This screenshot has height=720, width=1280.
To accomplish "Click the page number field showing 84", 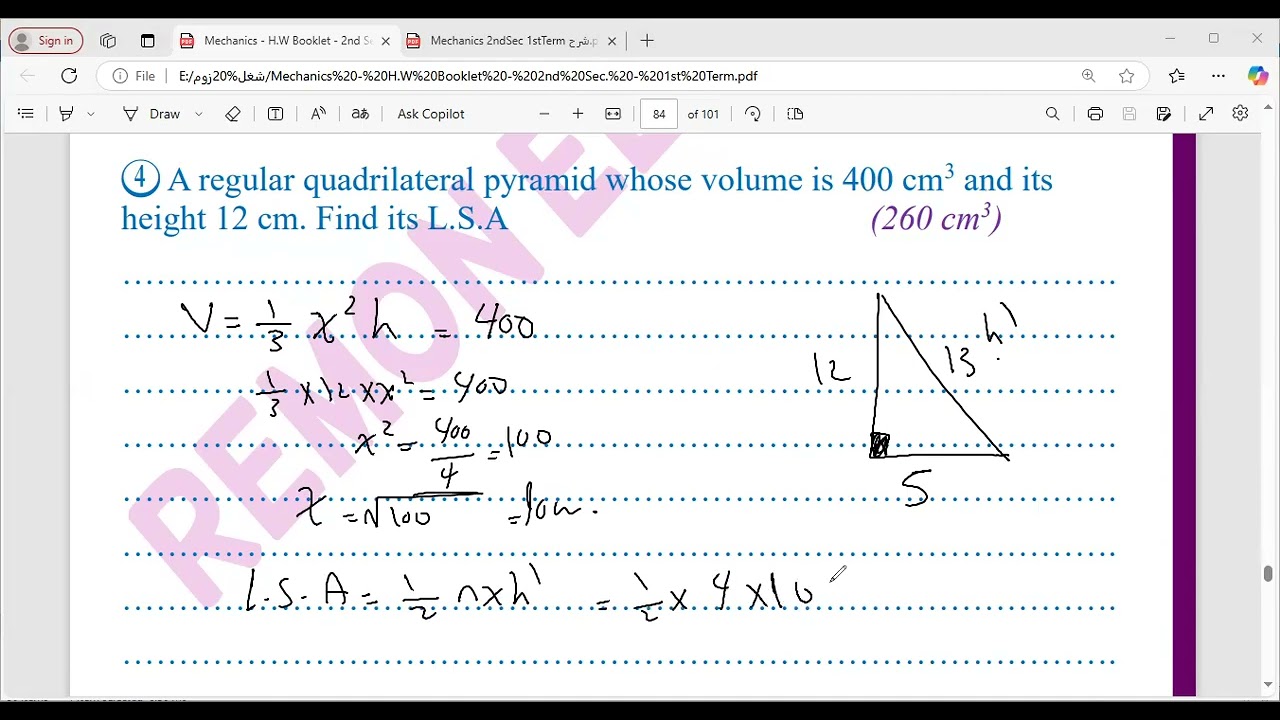I will 659,114.
